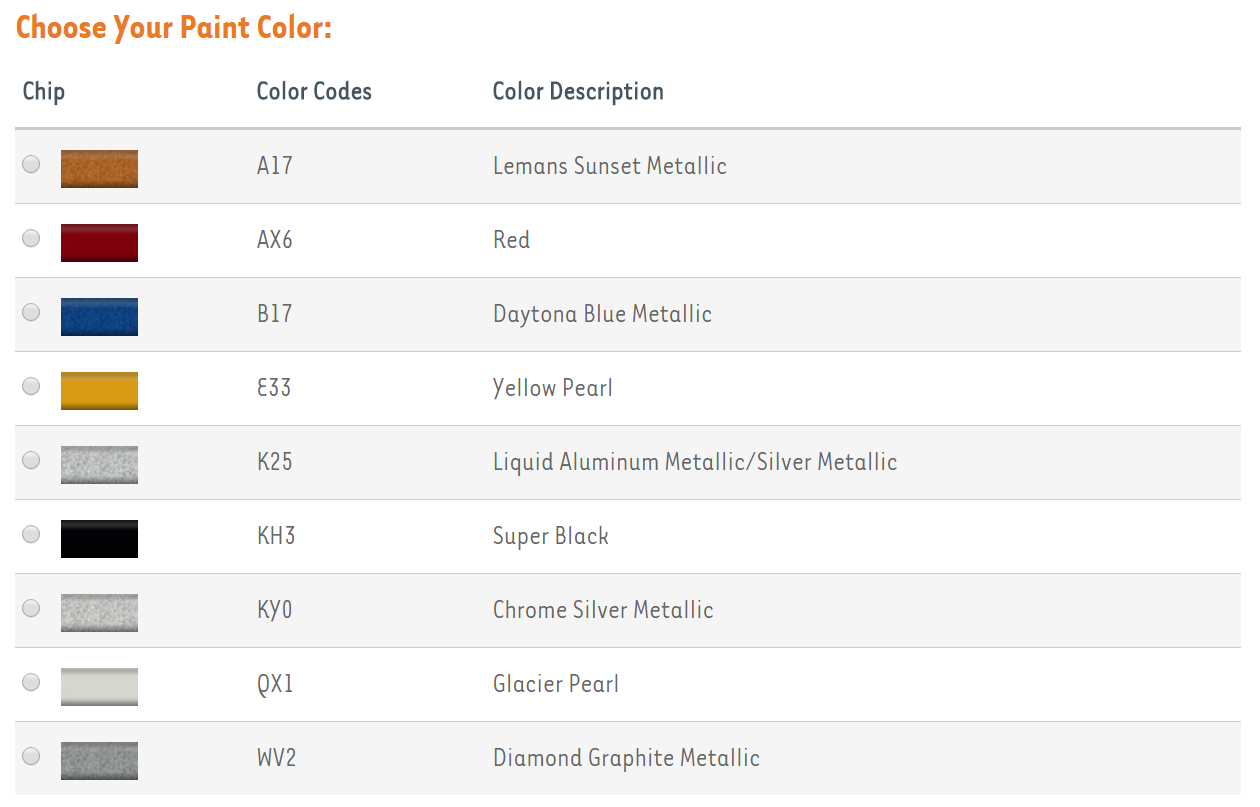Click the orange Lemans Sunset paint chip
Viewport: 1260px width, 807px height.
click(99, 169)
